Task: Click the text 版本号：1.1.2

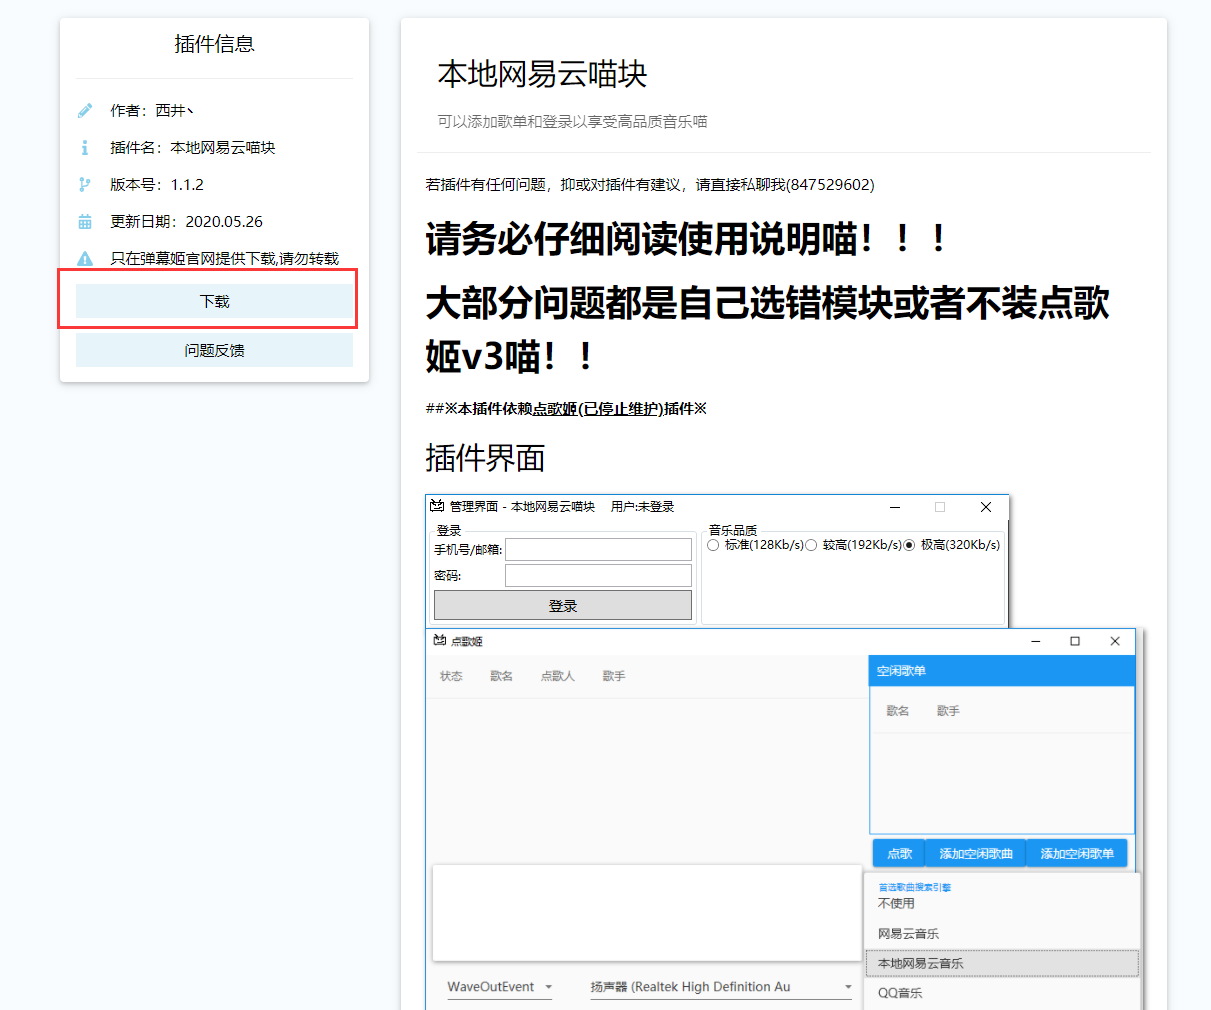Action: (157, 185)
